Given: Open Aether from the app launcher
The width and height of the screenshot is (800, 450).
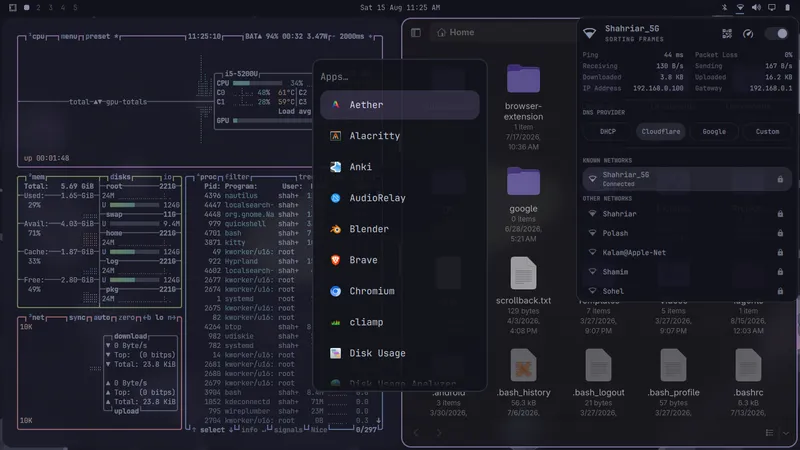Looking at the screenshot, I should [399, 105].
